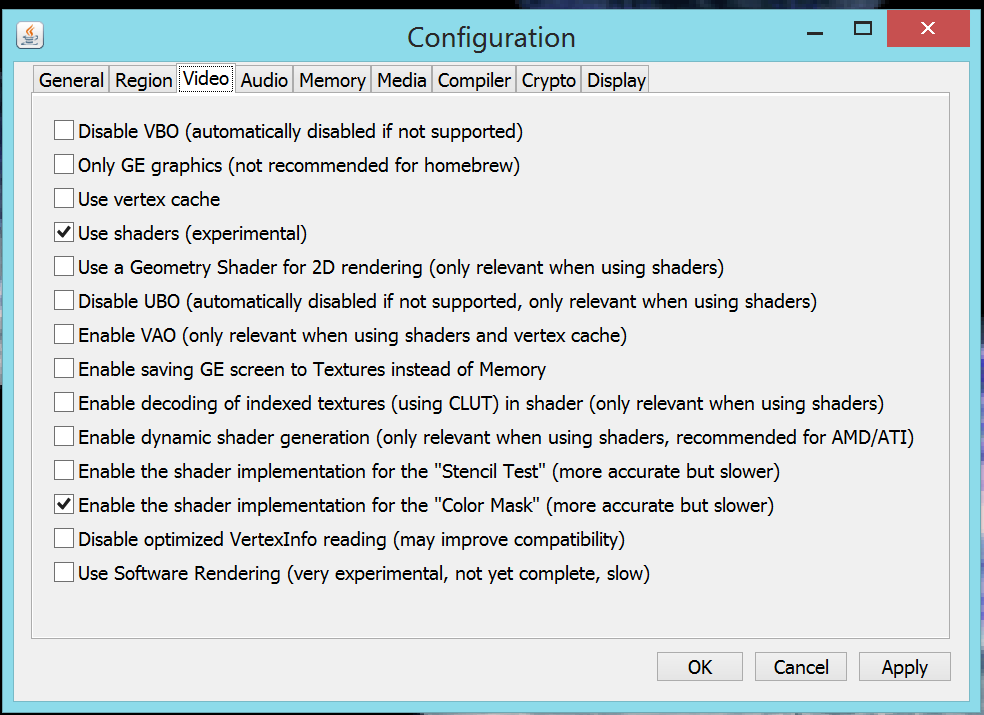The width and height of the screenshot is (984, 715).
Task: Switch to the Crypto tab
Action: [549, 80]
